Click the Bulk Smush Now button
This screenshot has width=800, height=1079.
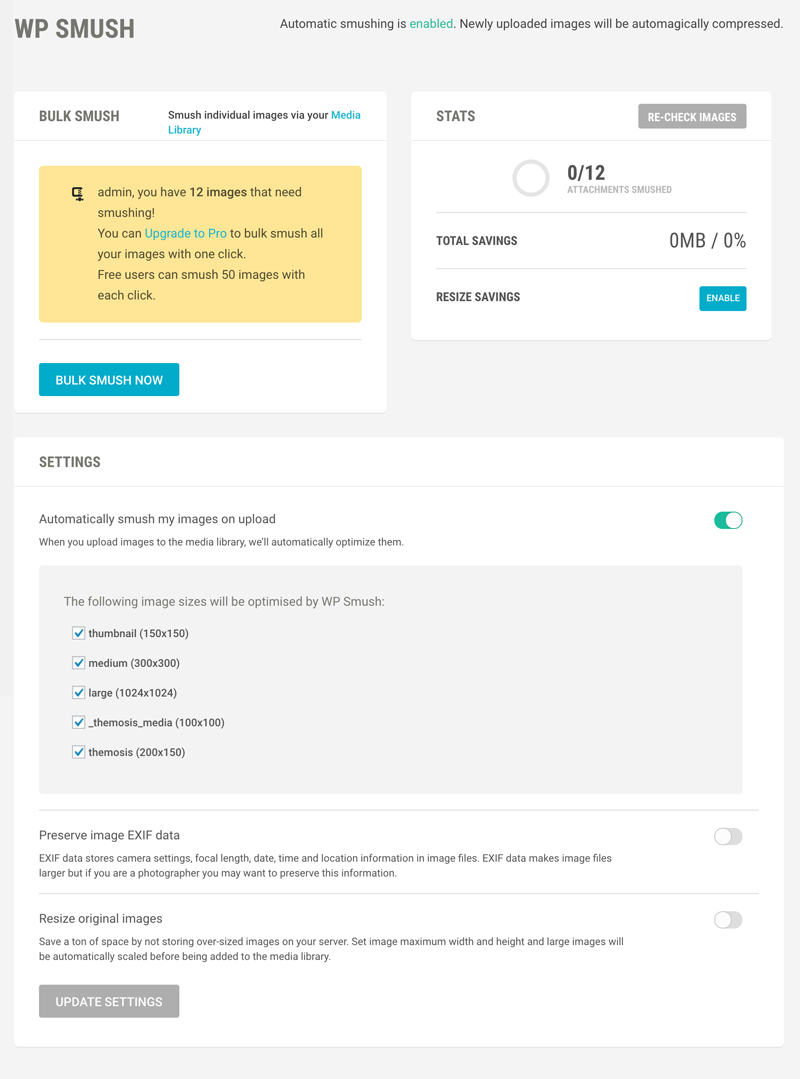[109, 380]
